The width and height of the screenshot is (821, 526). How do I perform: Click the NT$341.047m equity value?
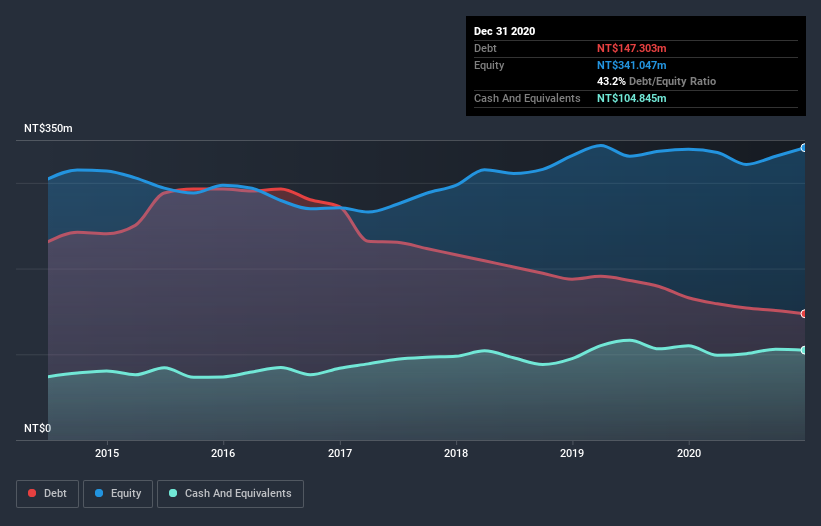click(x=631, y=65)
